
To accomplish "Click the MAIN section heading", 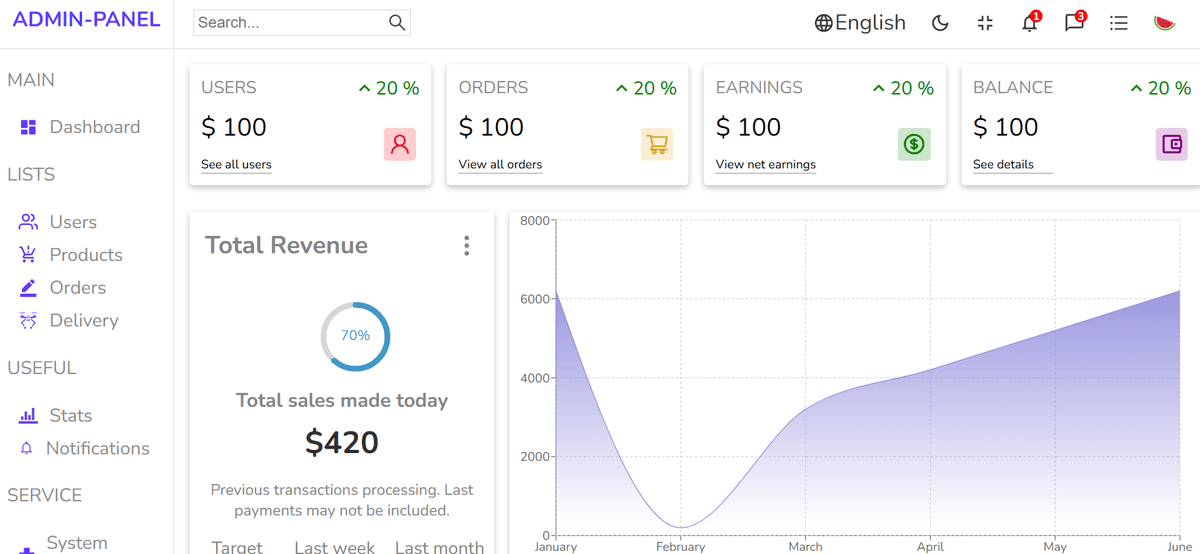I will pos(31,80).
